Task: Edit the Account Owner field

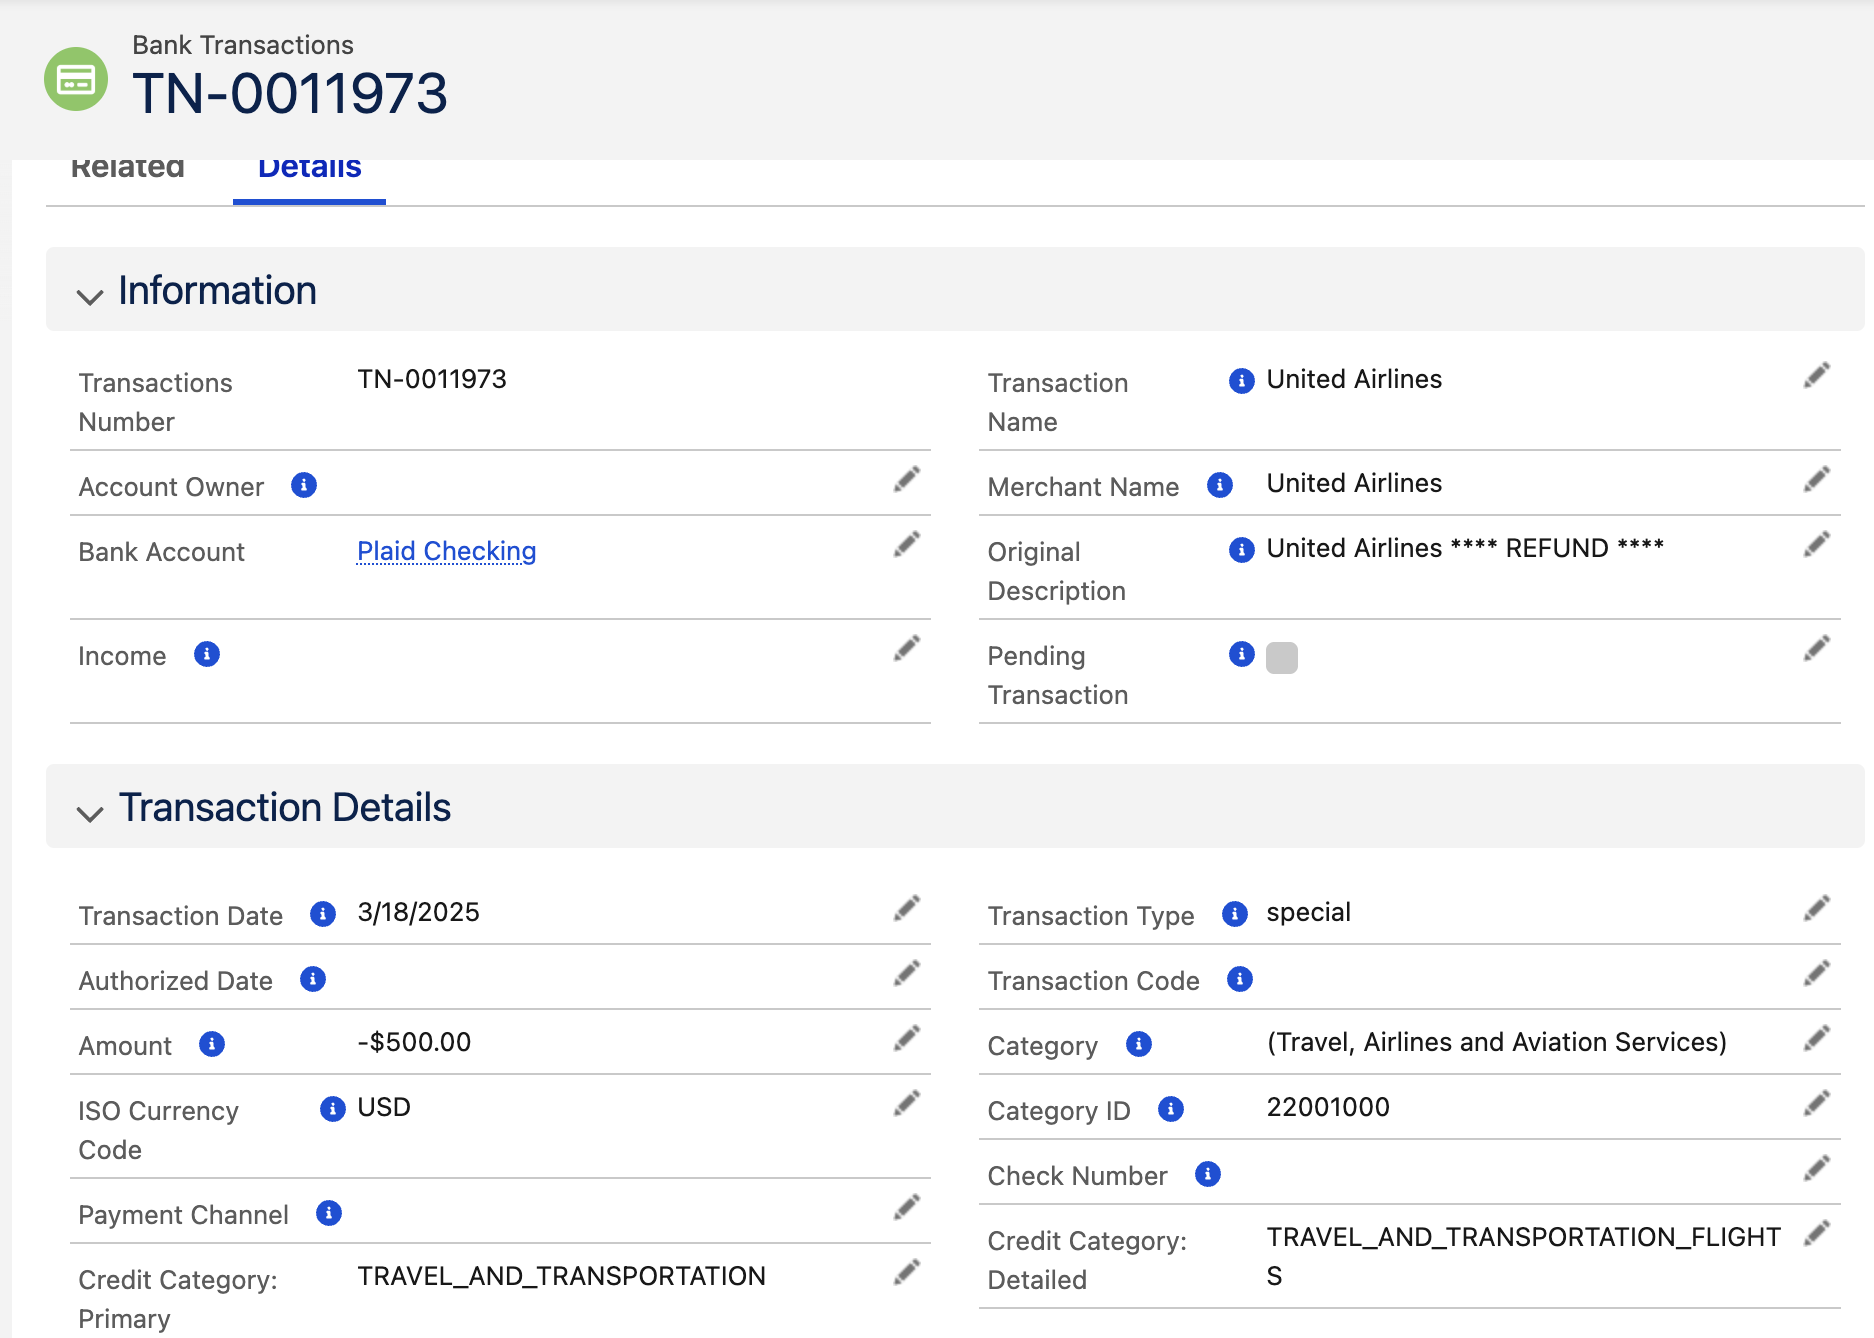Action: [x=907, y=479]
